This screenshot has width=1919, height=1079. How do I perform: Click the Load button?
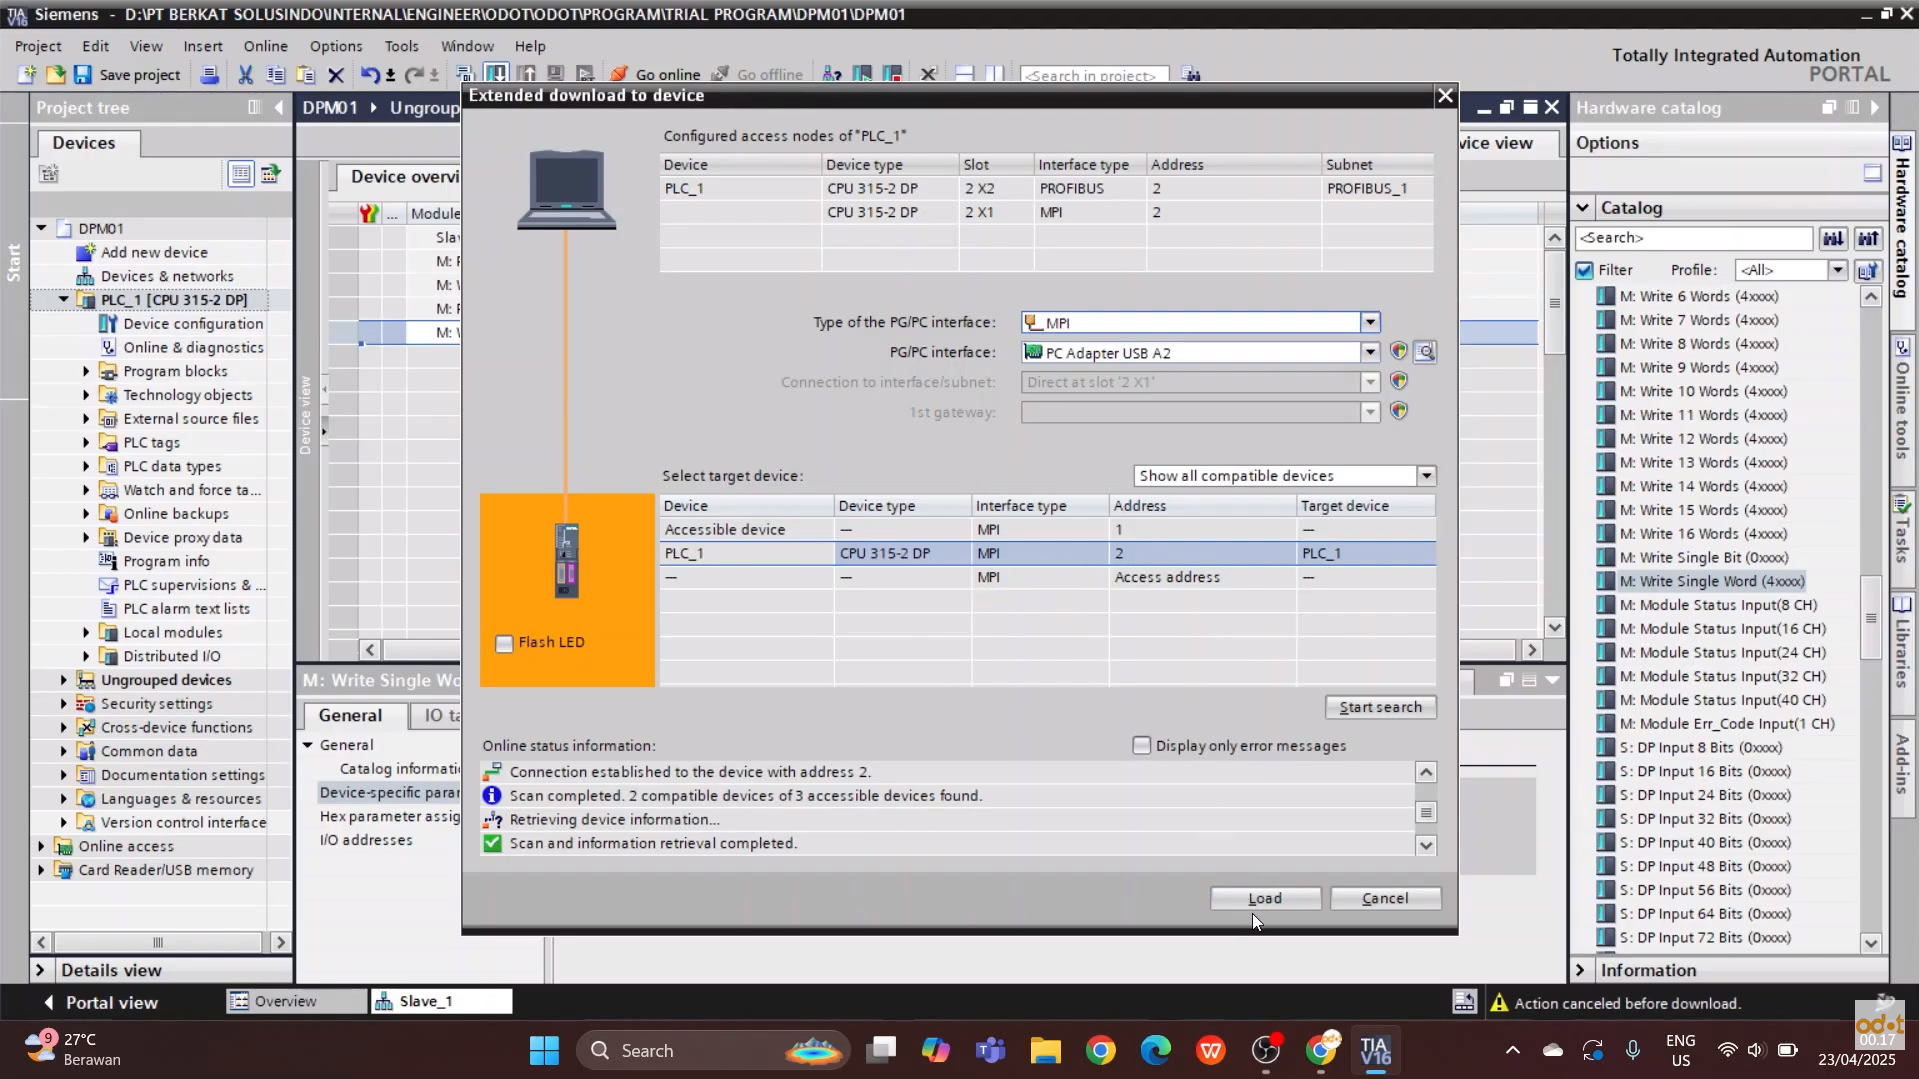1265,898
